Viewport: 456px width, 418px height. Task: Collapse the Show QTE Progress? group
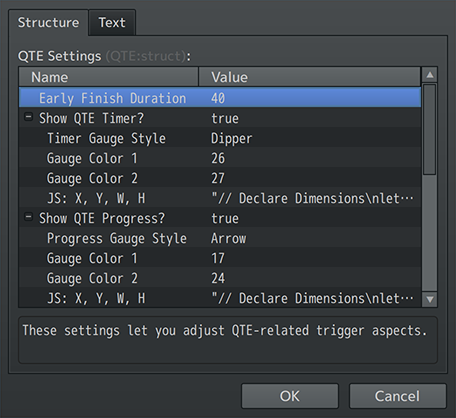[x=29, y=217]
